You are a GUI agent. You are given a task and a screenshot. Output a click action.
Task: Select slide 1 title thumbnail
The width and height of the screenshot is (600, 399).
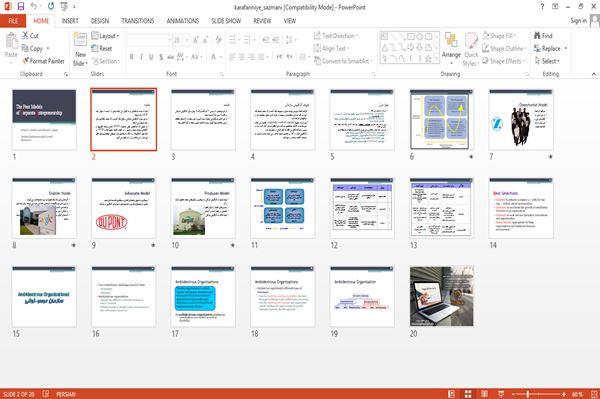click(44, 120)
